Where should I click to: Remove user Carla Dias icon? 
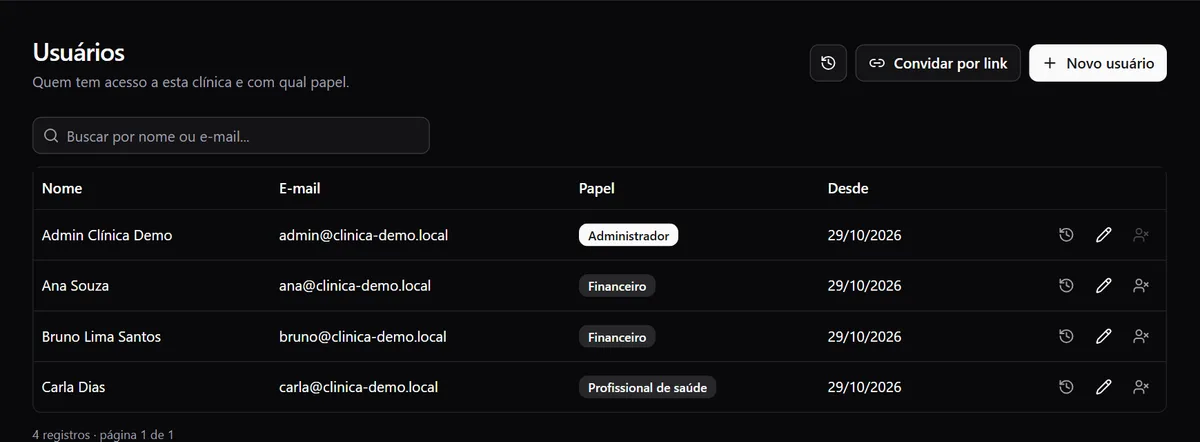1140,386
